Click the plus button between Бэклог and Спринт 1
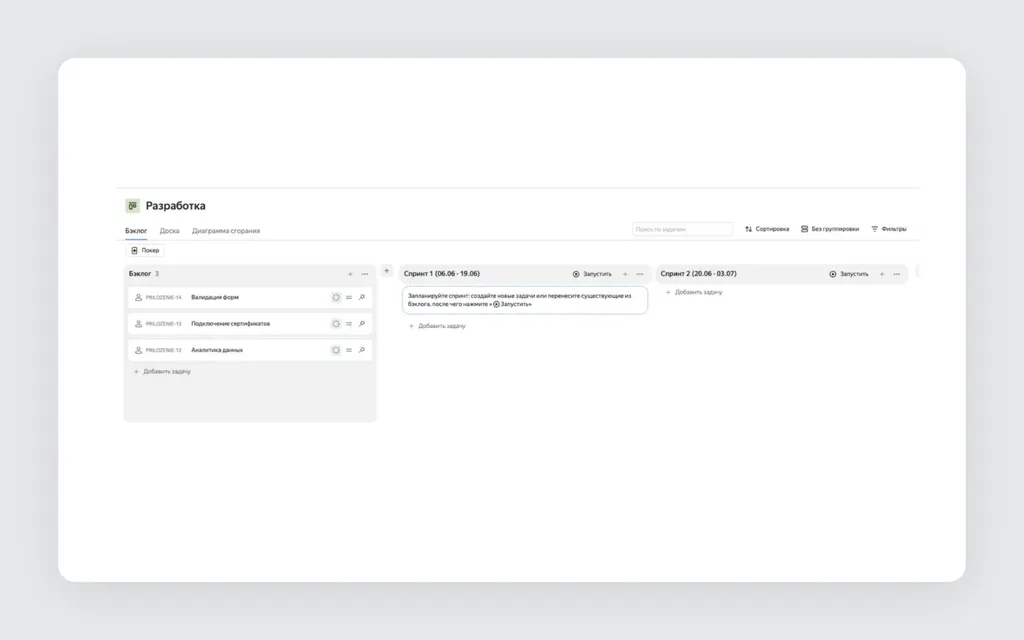Screen dimensions: 1024x640 (387, 270)
